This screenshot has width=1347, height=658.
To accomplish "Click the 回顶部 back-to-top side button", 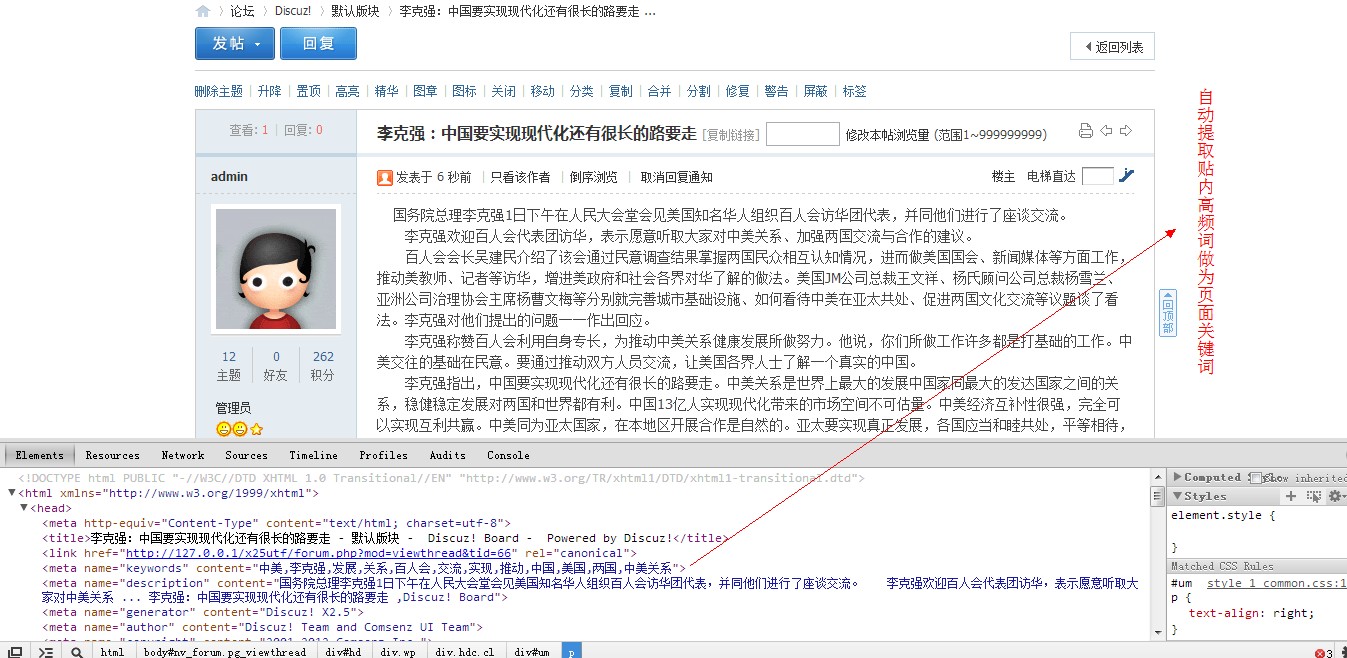I will click(x=1167, y=312).
